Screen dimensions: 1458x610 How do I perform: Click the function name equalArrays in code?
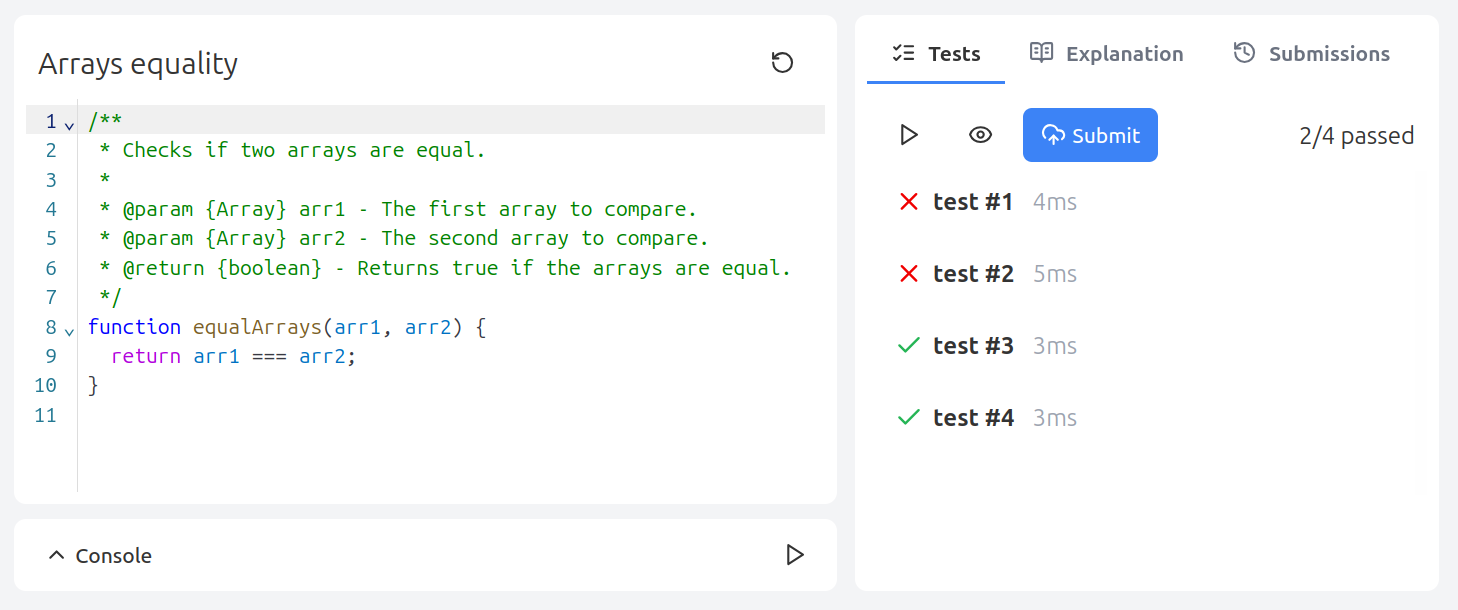[258, 327]
